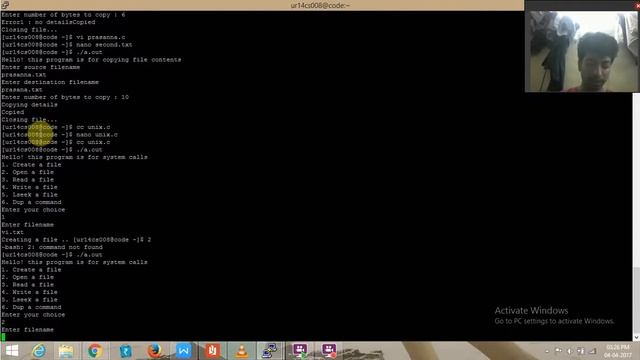This screenshot has height=360, width=640.
Task: Click 'Enter source filename' line
Action: coord(40,67)
